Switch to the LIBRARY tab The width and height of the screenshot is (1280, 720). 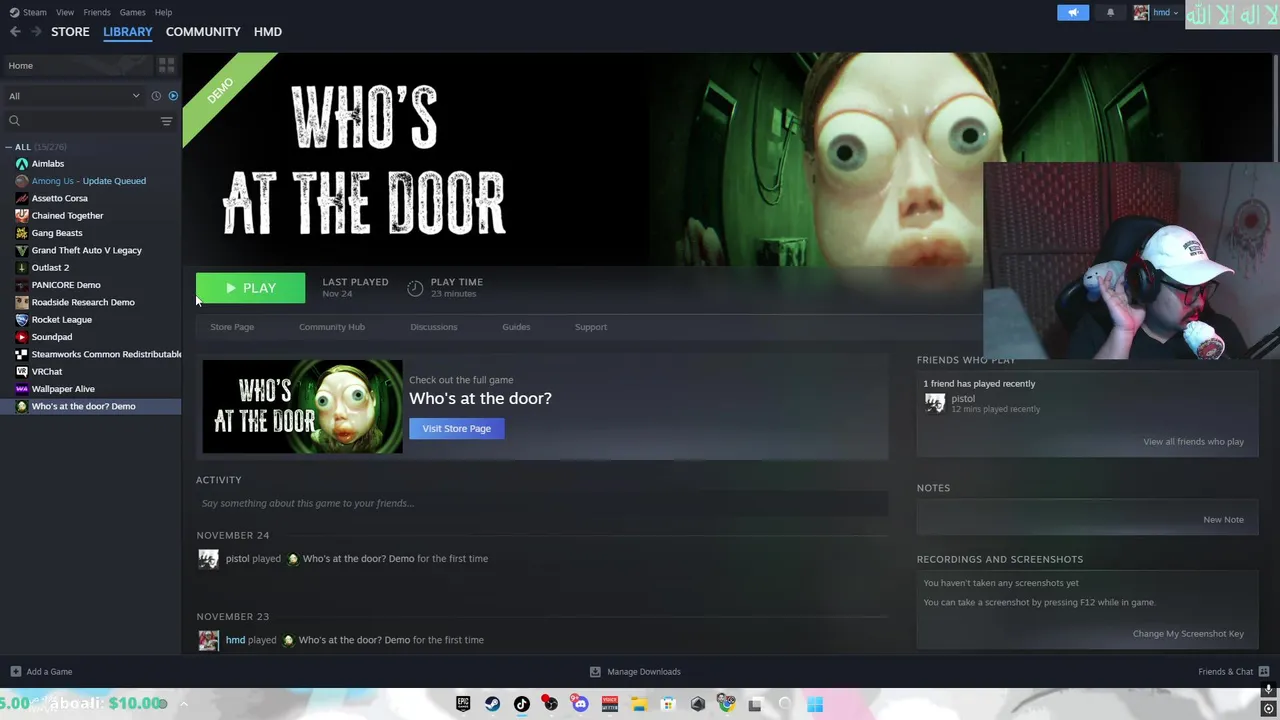pos(128,32)
